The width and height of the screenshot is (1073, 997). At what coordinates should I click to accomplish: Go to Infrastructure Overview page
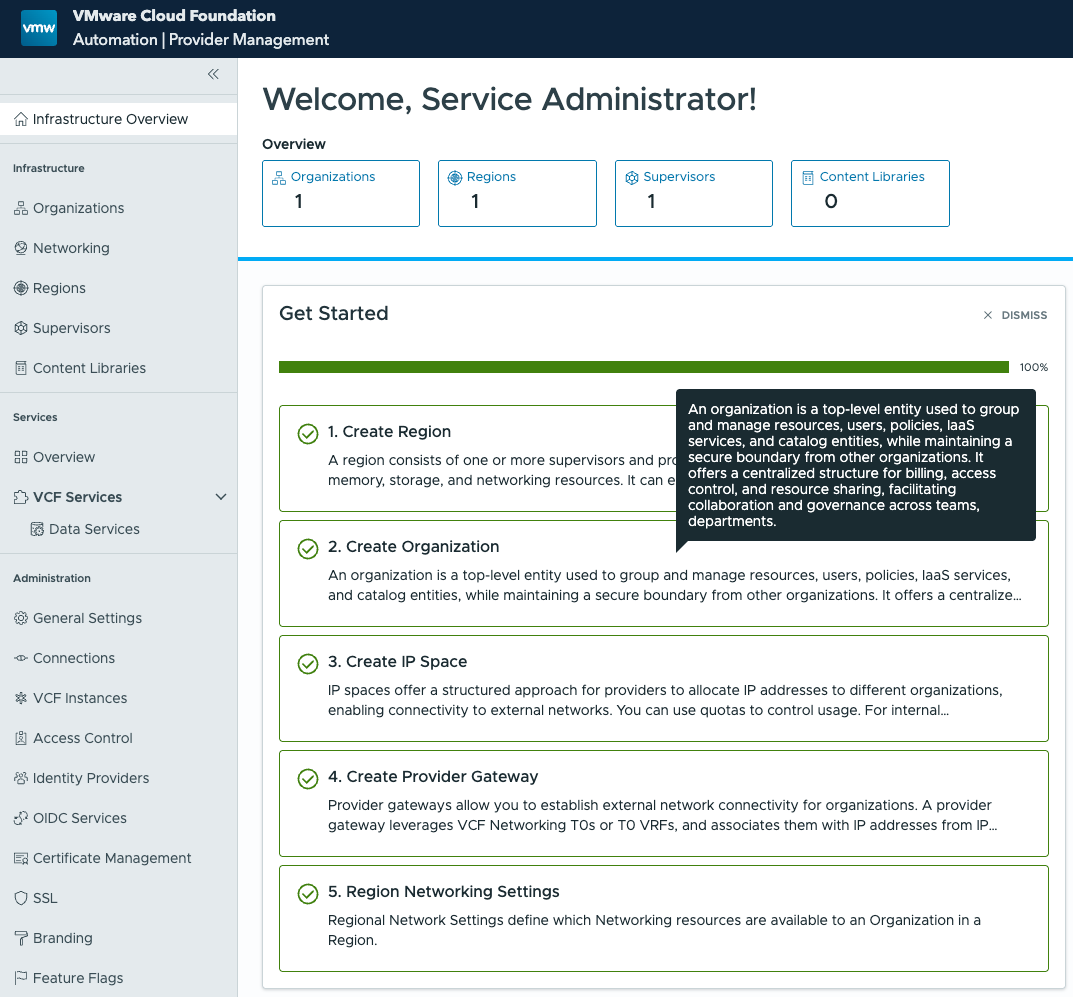coord(110,119)
